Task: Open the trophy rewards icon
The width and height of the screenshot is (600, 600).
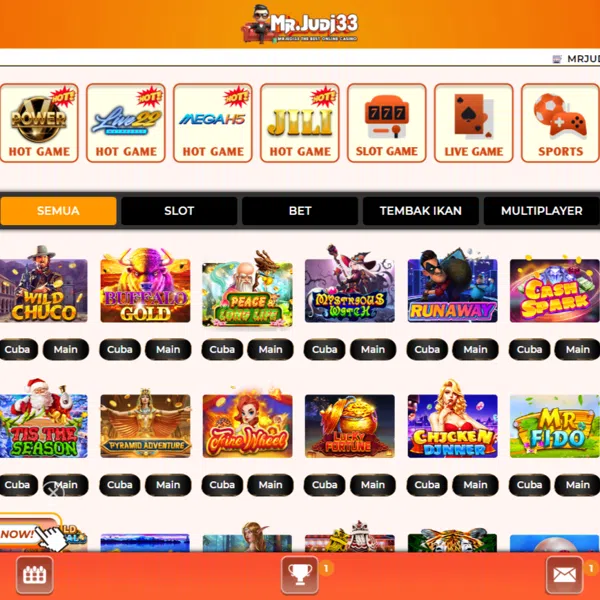Action: coord(300,575)
